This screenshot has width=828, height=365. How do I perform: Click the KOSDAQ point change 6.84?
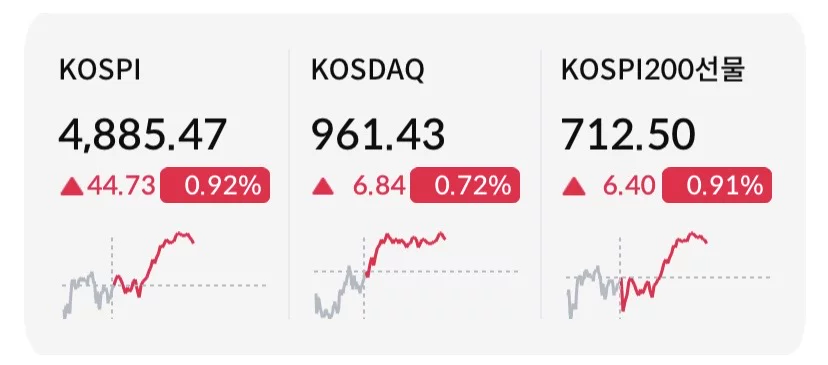(379, 186)
